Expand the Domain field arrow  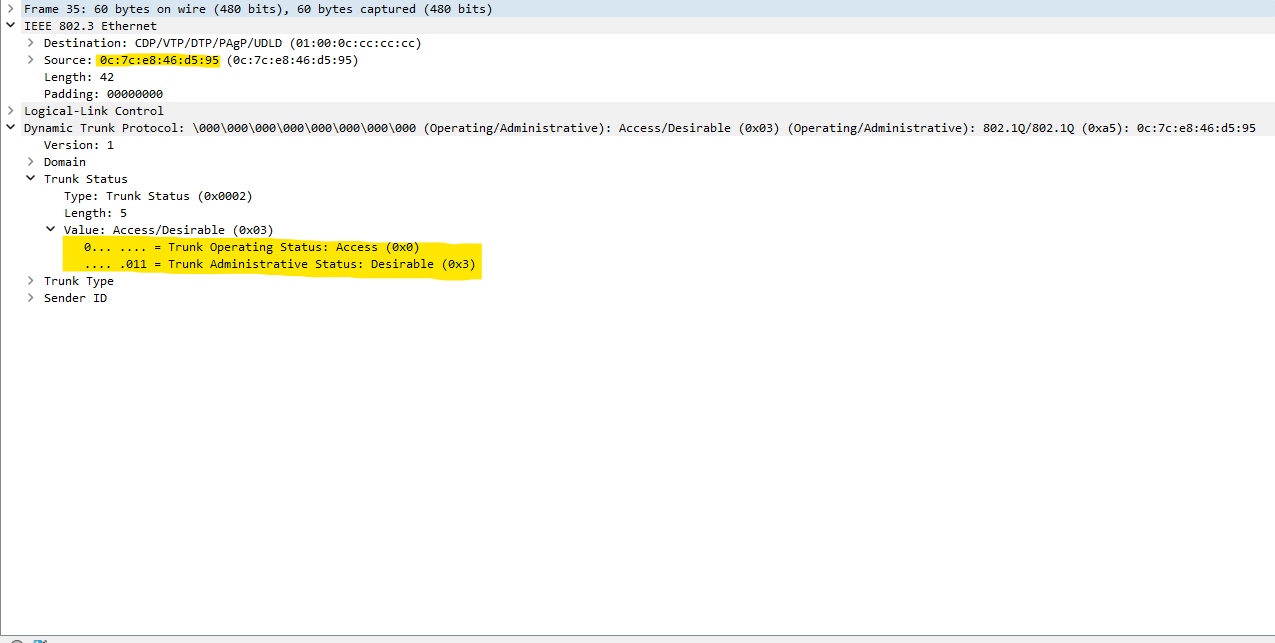coord(31,162)
